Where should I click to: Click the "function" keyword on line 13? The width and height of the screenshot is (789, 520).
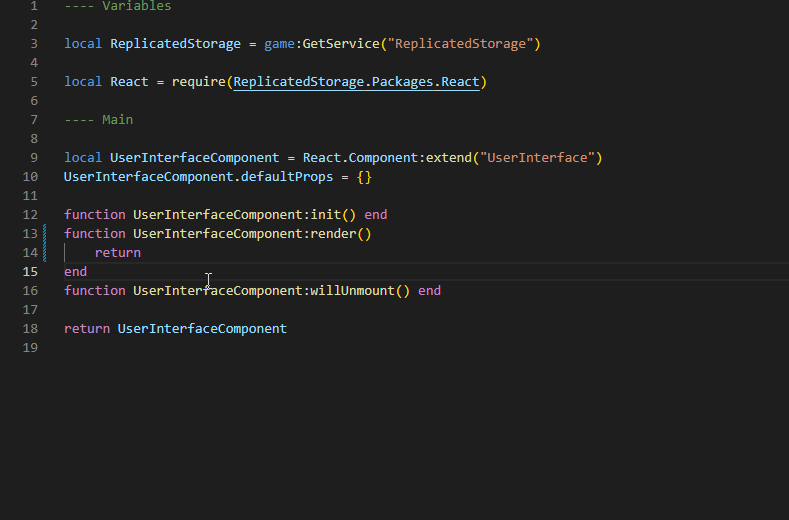coord(95,234)
